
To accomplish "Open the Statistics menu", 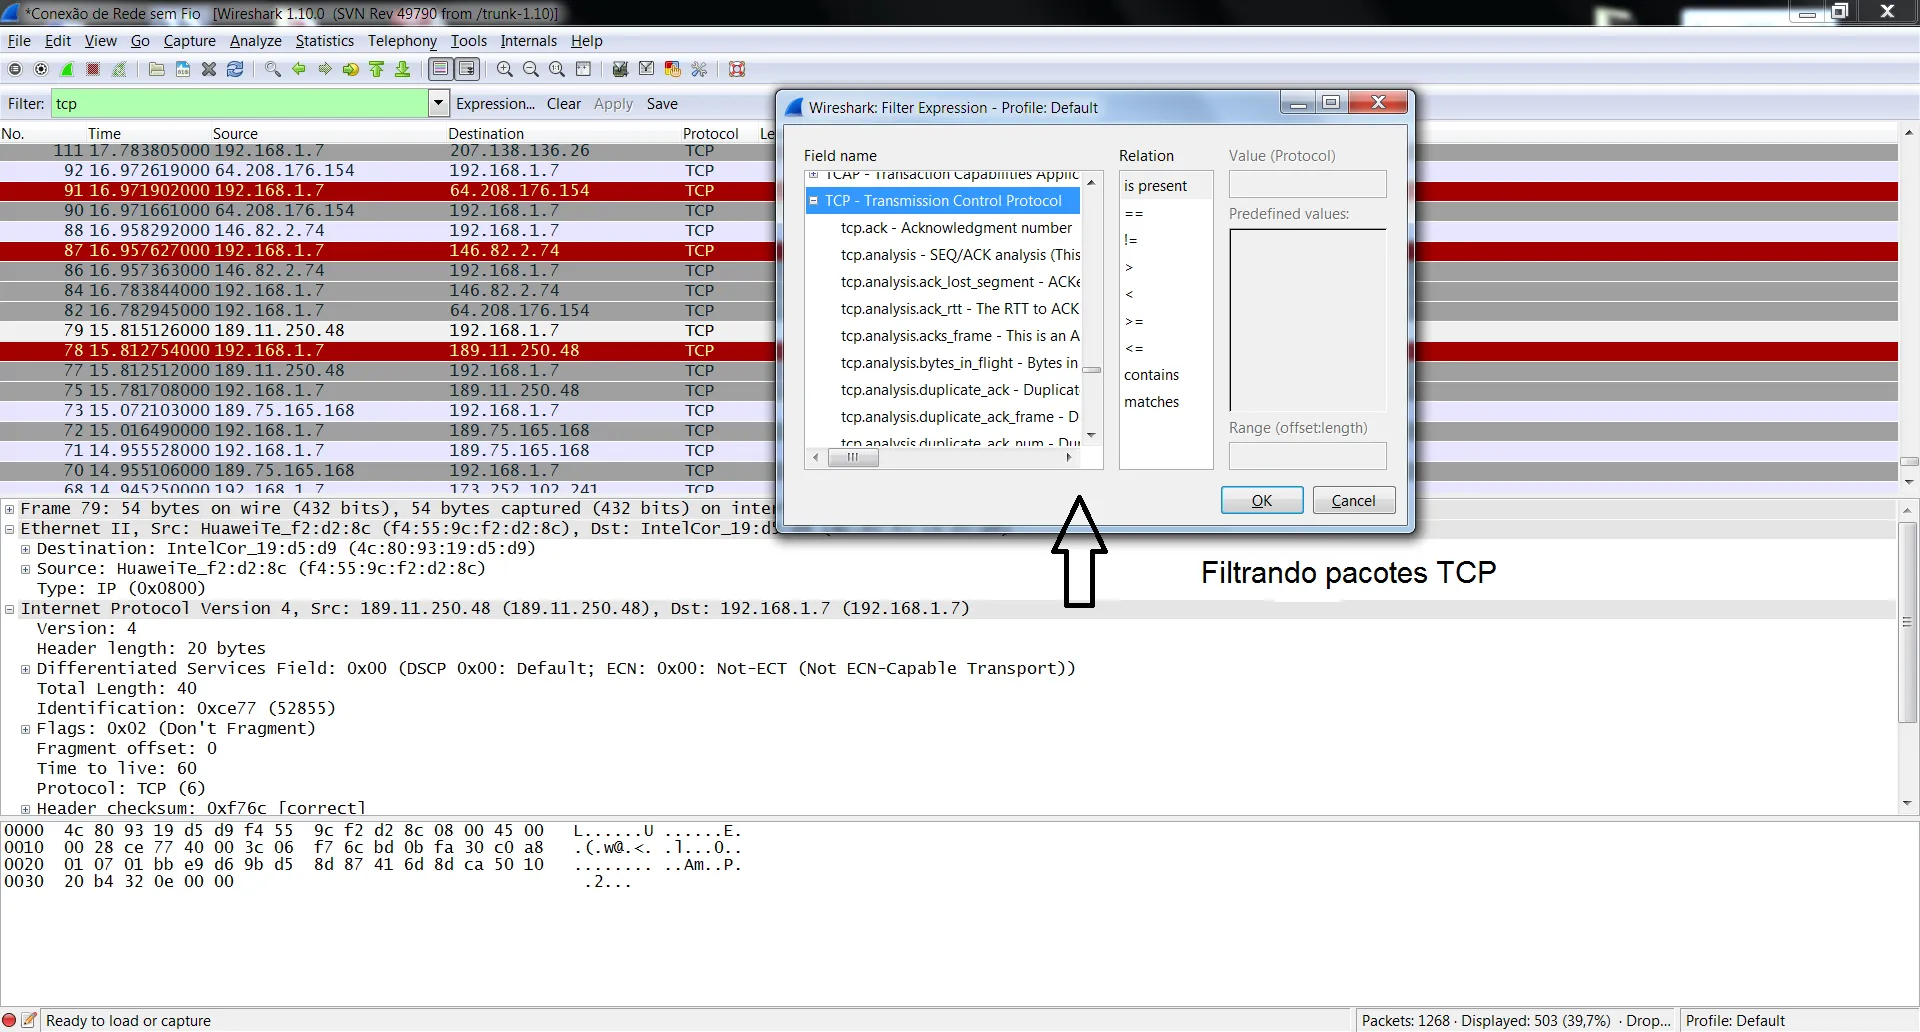I will [x=324, y=41].
